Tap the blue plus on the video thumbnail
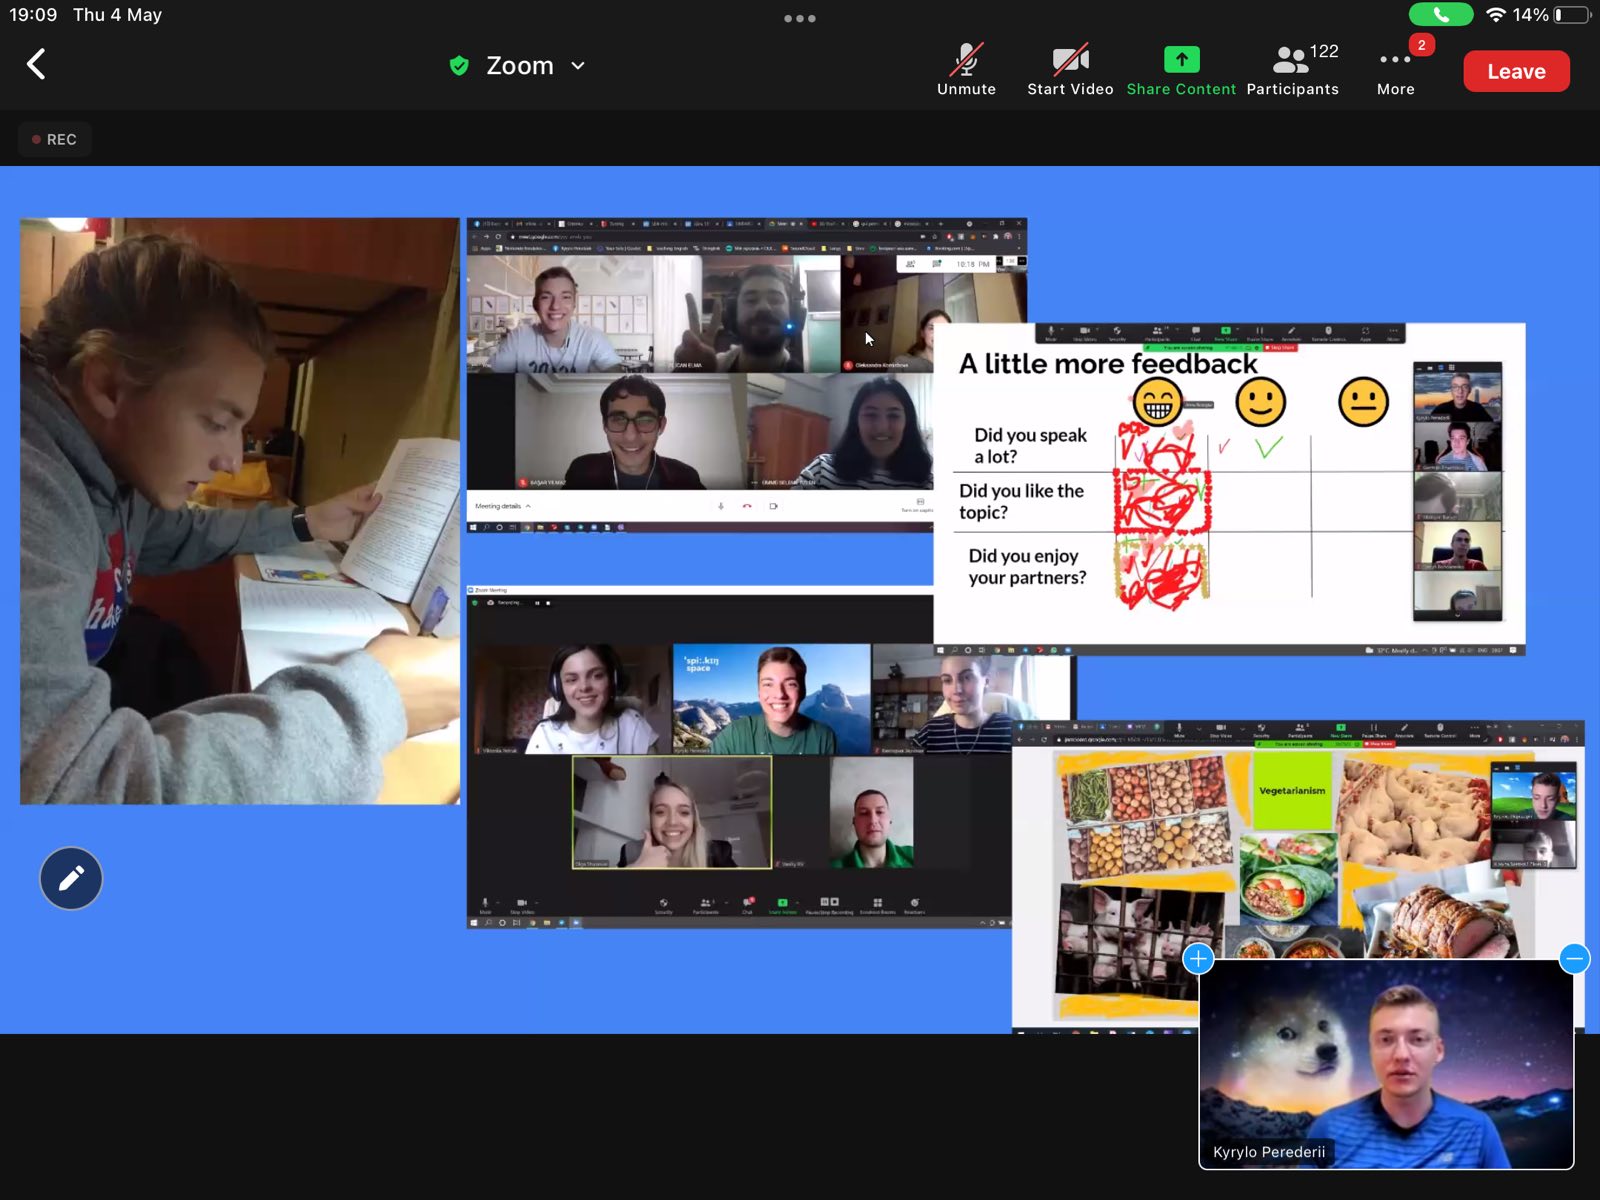The width and height of the screenshot is (1600, 1200). [x=1198, y=959]
